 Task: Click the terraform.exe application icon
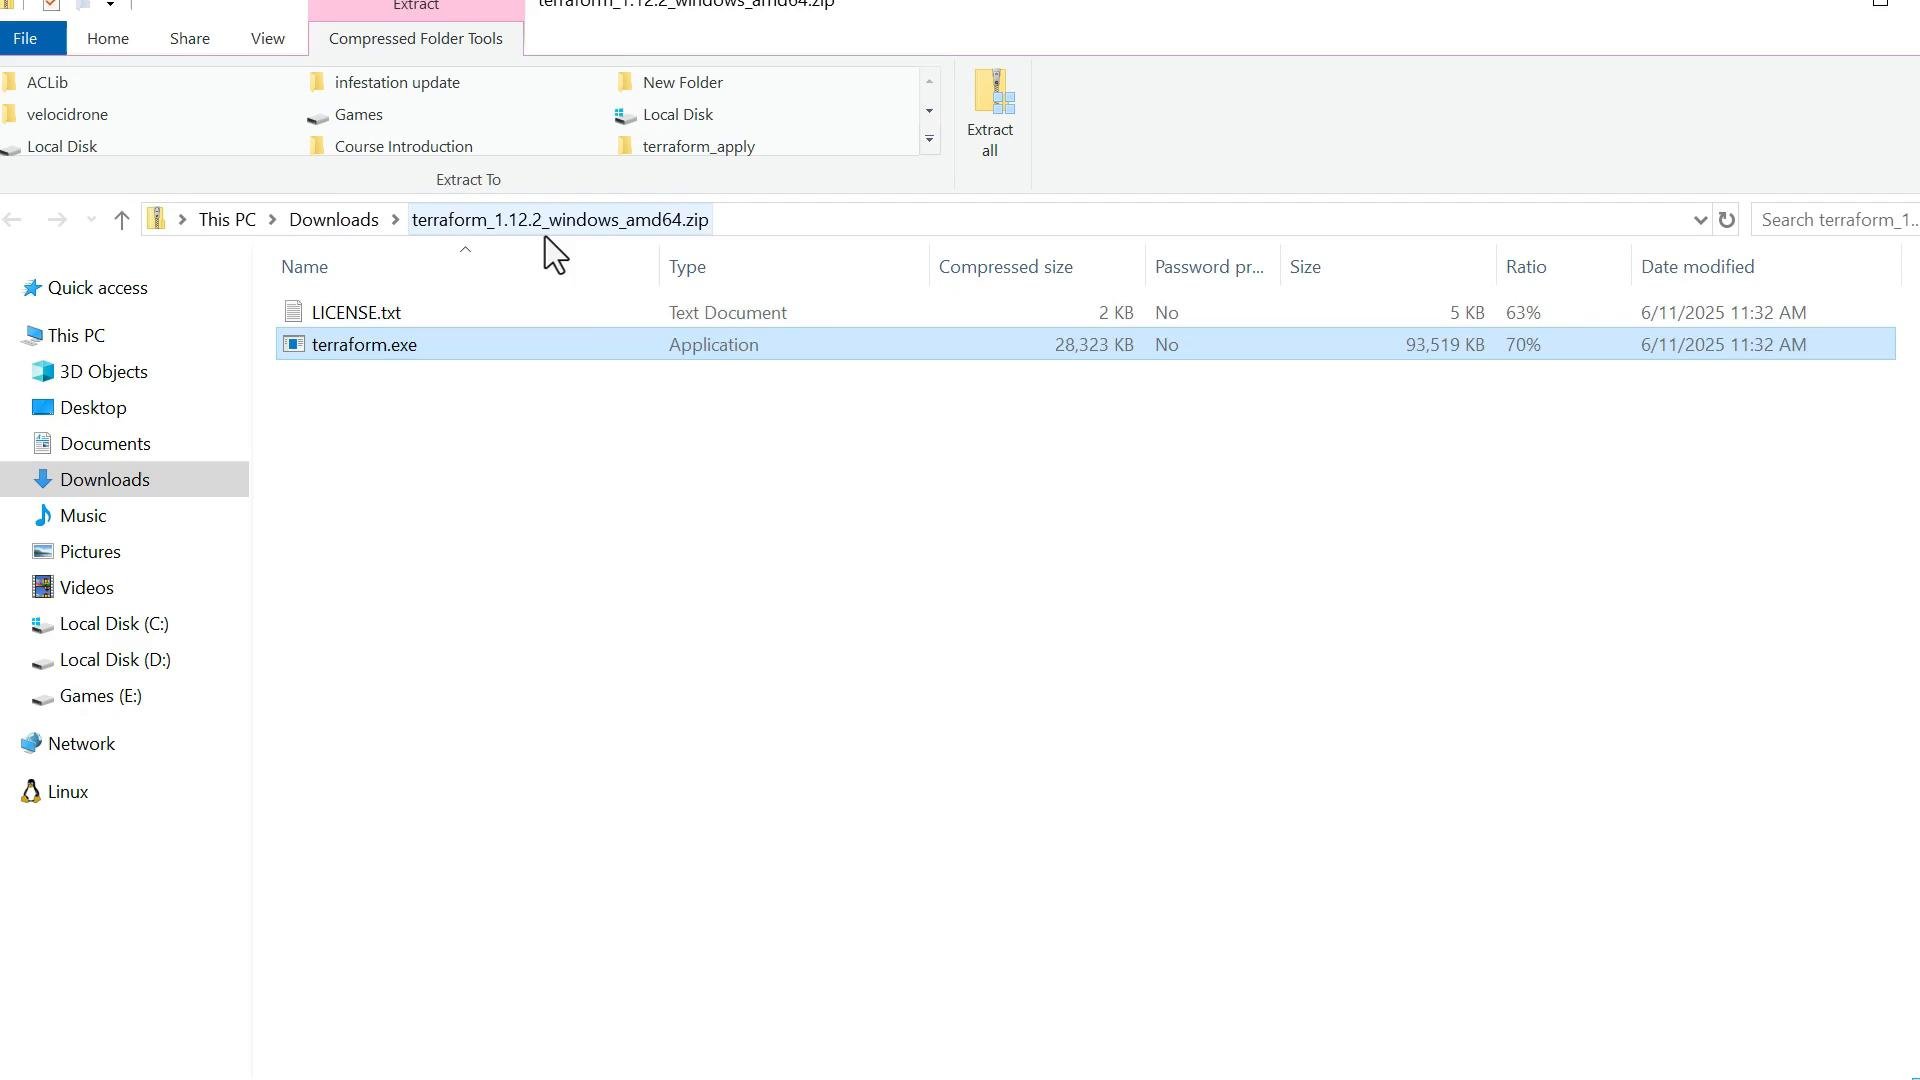[x=293, y=344]
